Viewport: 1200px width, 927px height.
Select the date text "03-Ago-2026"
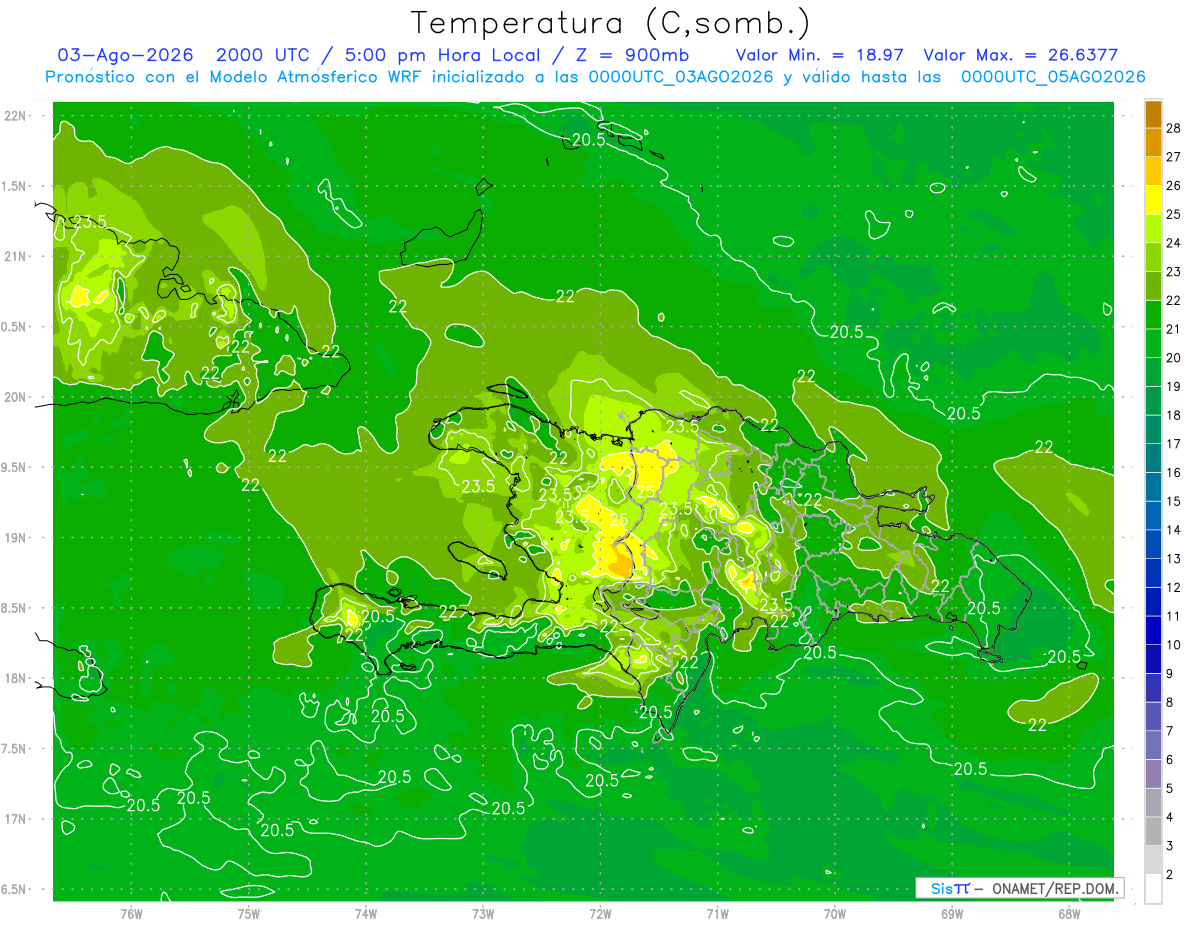point(125,55)
